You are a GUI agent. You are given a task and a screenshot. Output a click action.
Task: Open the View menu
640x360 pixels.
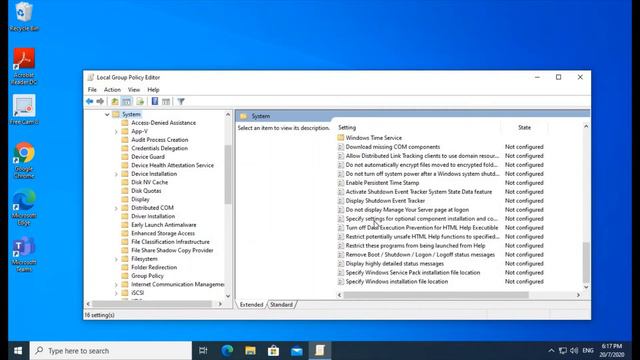[134, 90]
